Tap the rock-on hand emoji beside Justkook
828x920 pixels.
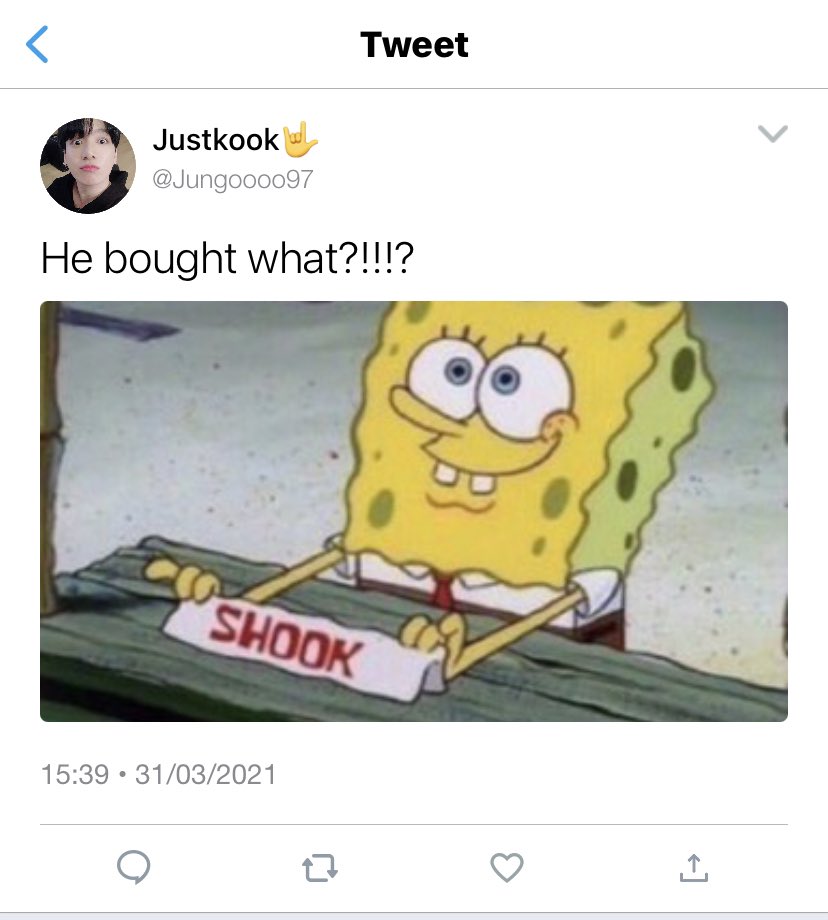[x=300, y=139]
